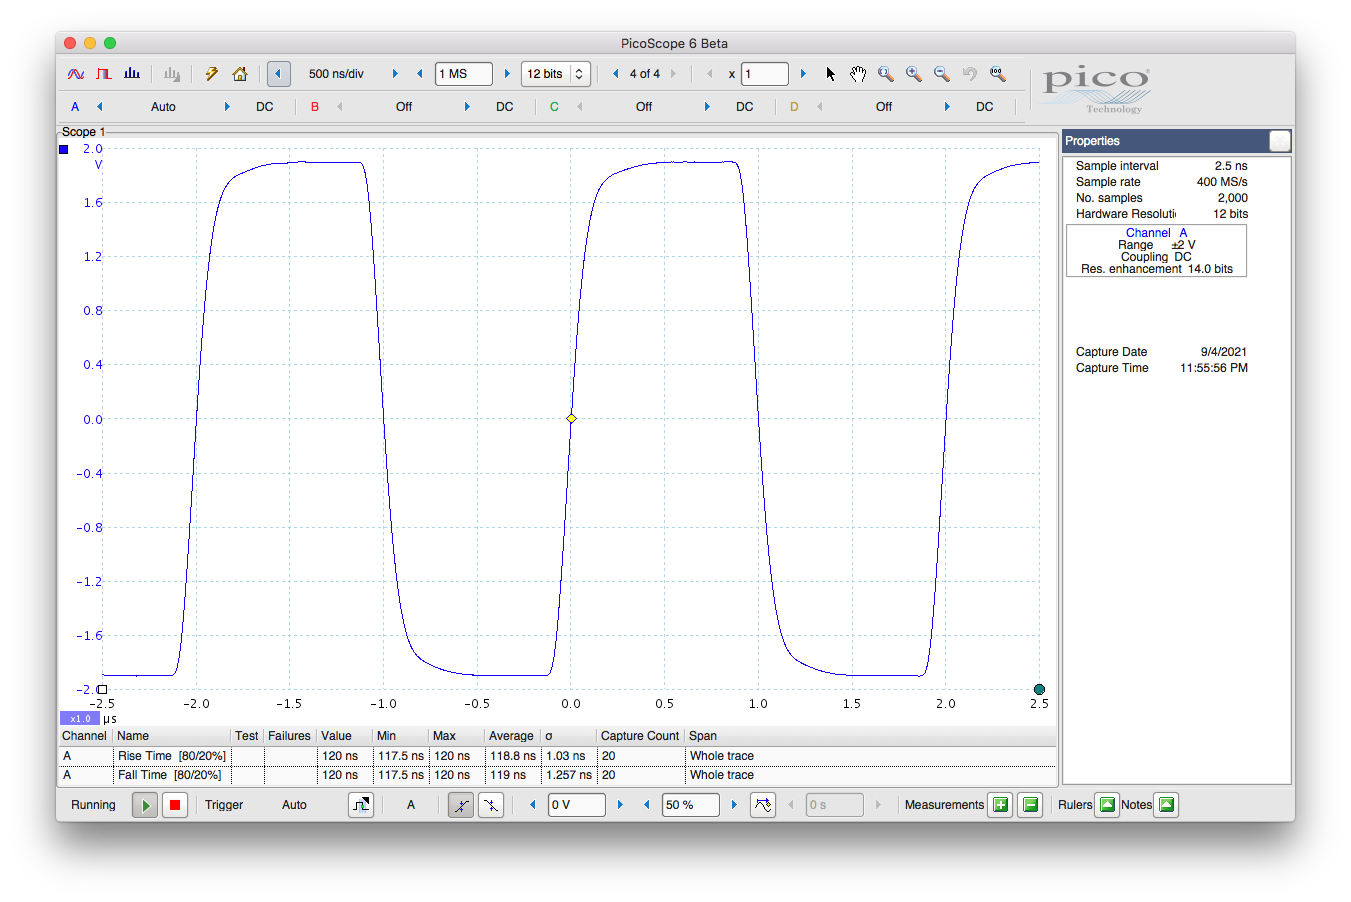Switch to Persistence mode icon

click(x=104, y=74)
